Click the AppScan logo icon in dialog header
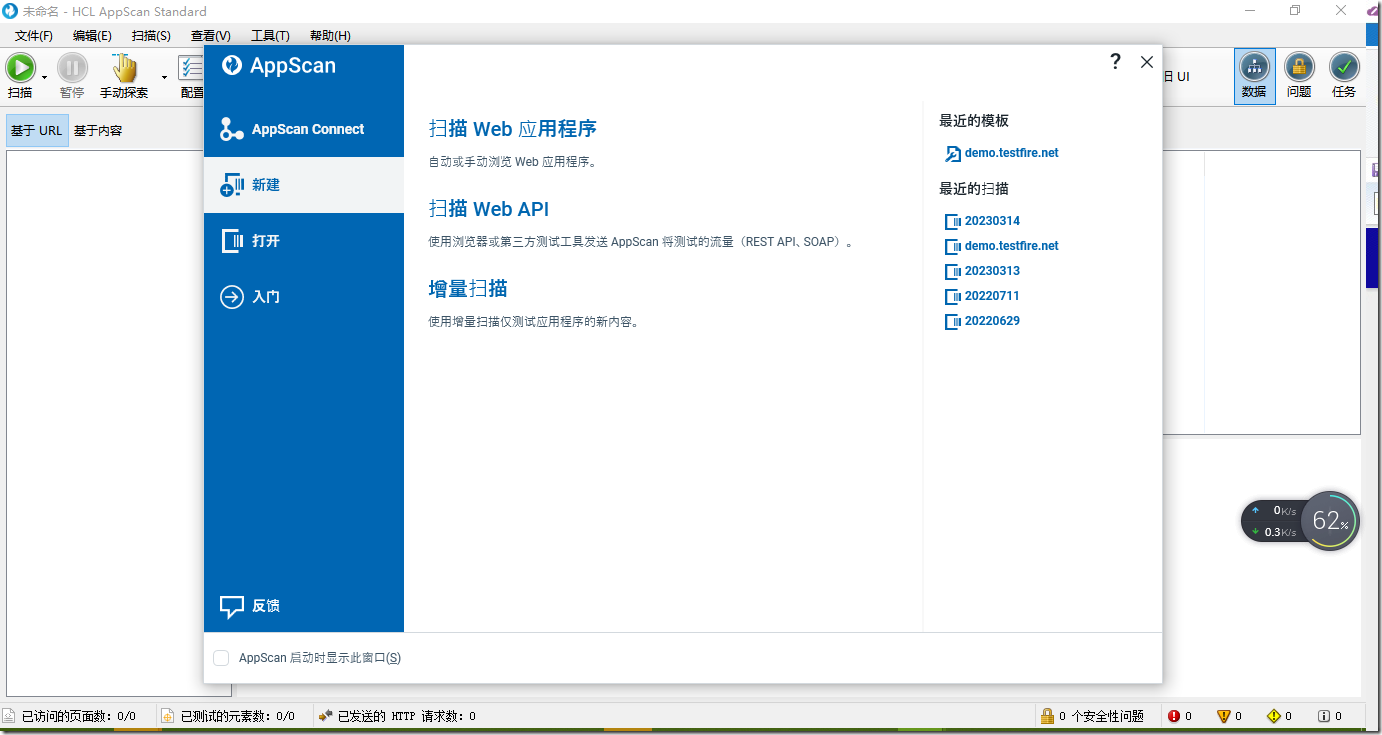The height and width of the screenshot is (735, 1382). point(232,65)
